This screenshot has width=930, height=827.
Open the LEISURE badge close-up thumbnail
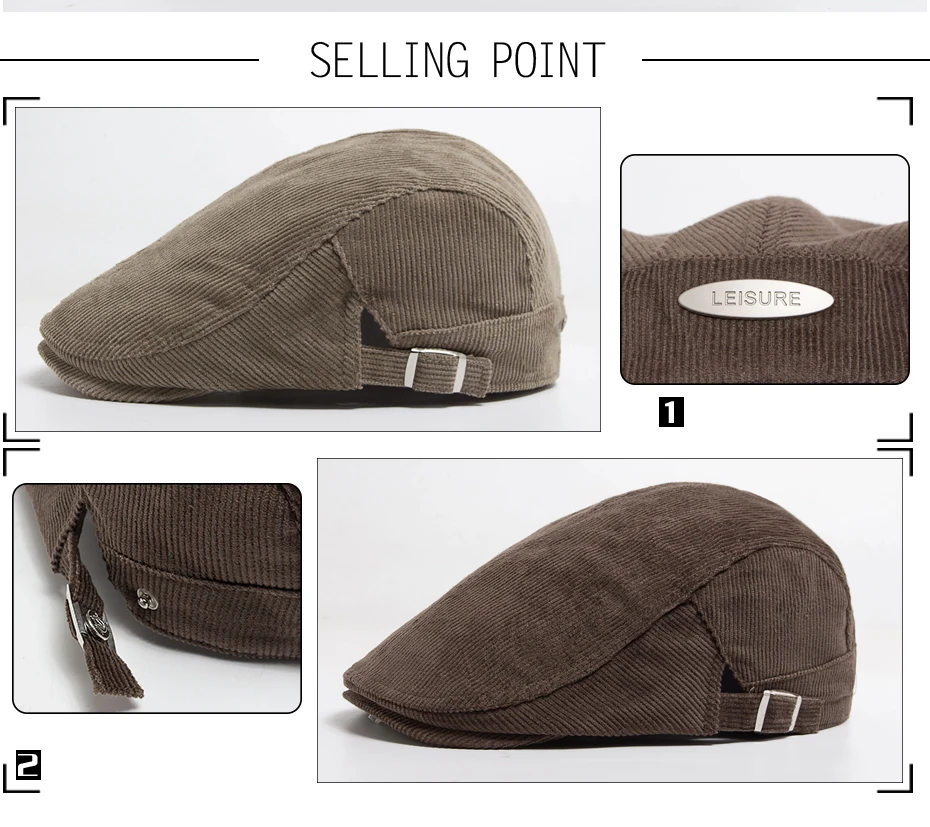tap(765, 269)
